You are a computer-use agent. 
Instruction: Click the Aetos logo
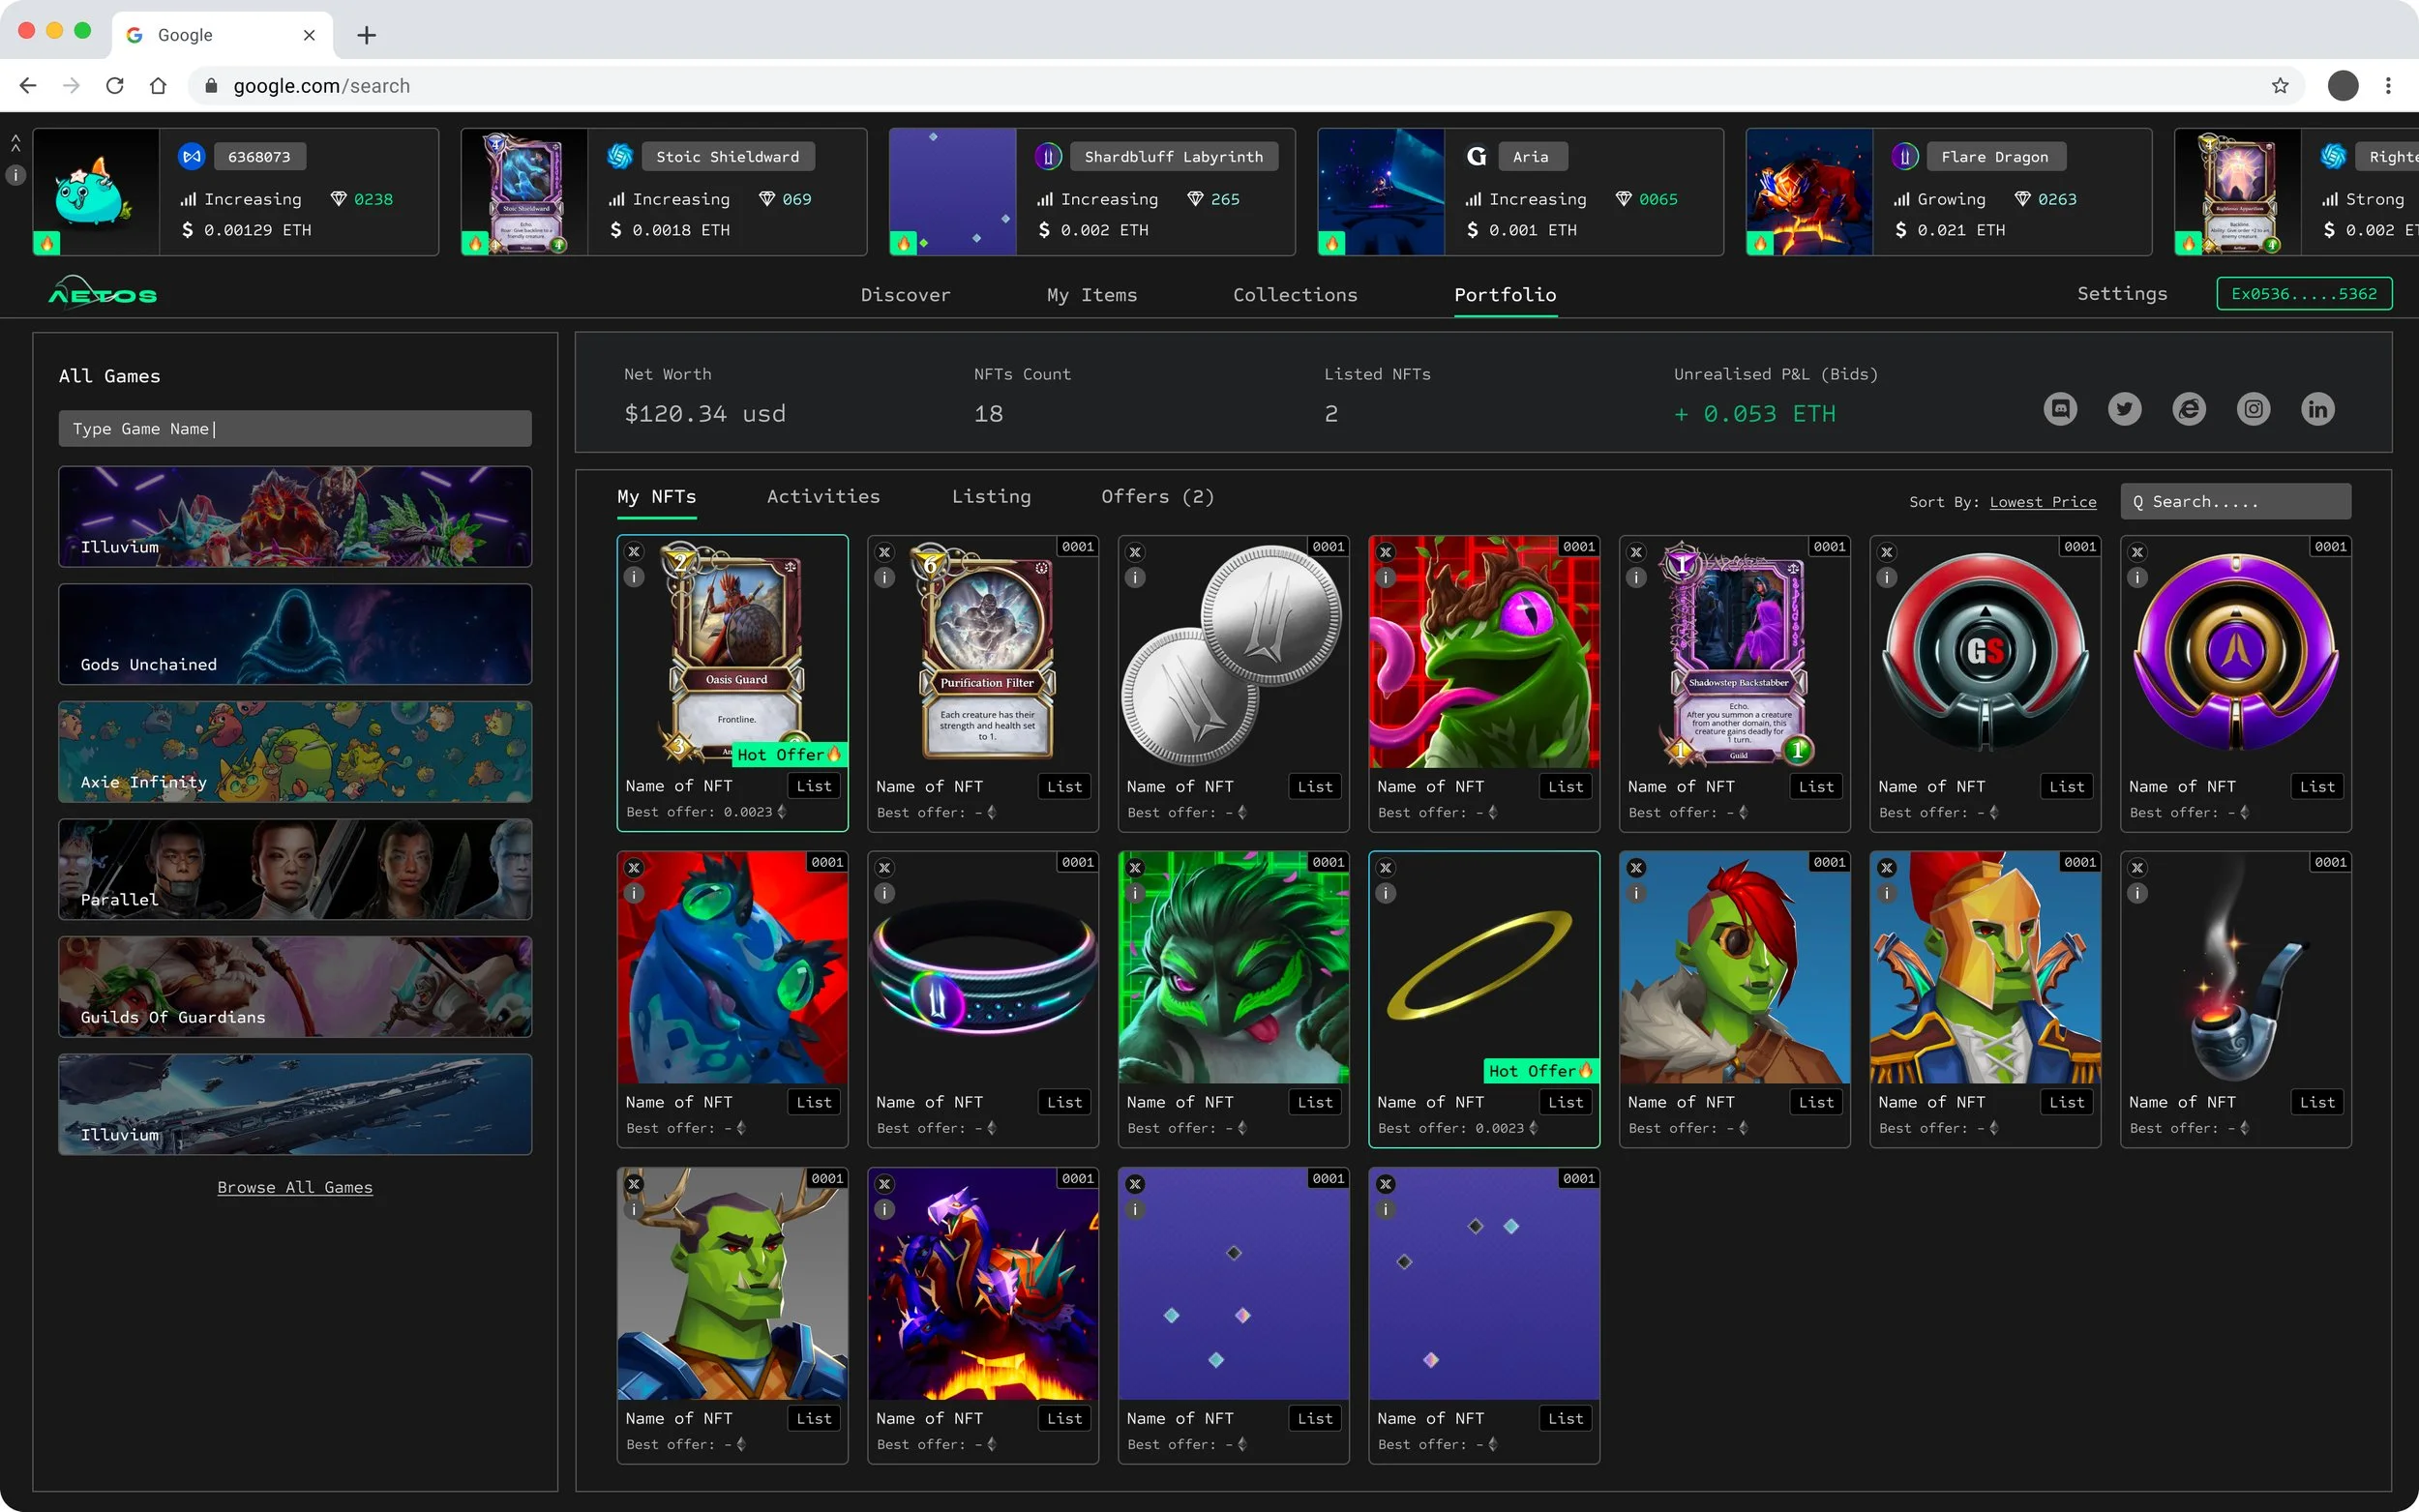[x=103, y=294]
